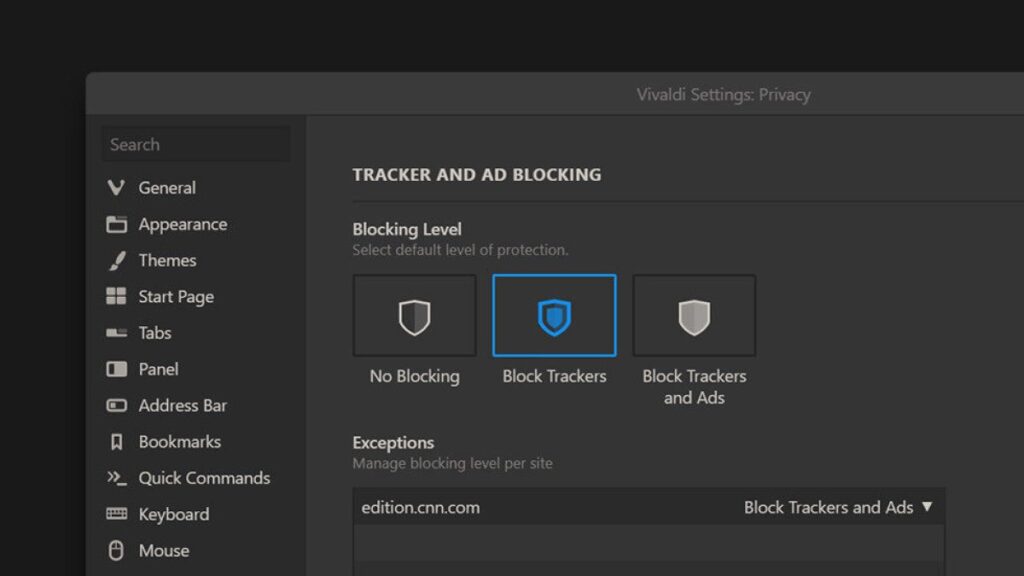Click the Themes paintbrush icon
Image resolution: width=1024 pixels, height=576 pixels.
click(x=116, y=261)
